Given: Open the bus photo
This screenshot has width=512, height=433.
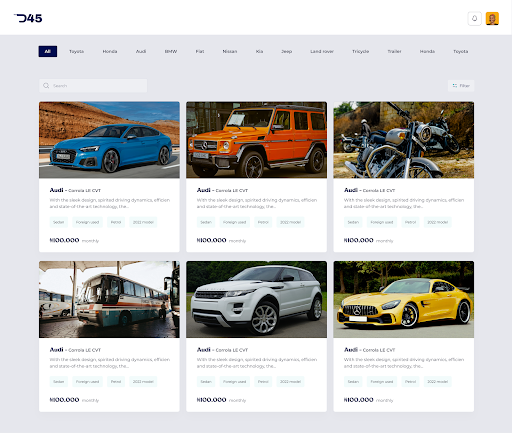Looking at the screenshot, I should click(109, 299).
